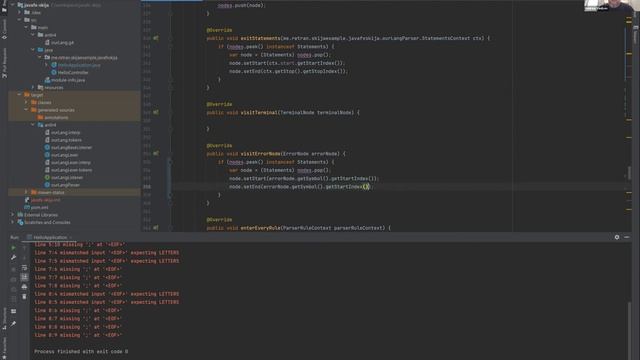The height and width of the screenshot is (360, 640).
Task: Click override gutter icon beside enterEveryRule
Action: pos(156,228)
